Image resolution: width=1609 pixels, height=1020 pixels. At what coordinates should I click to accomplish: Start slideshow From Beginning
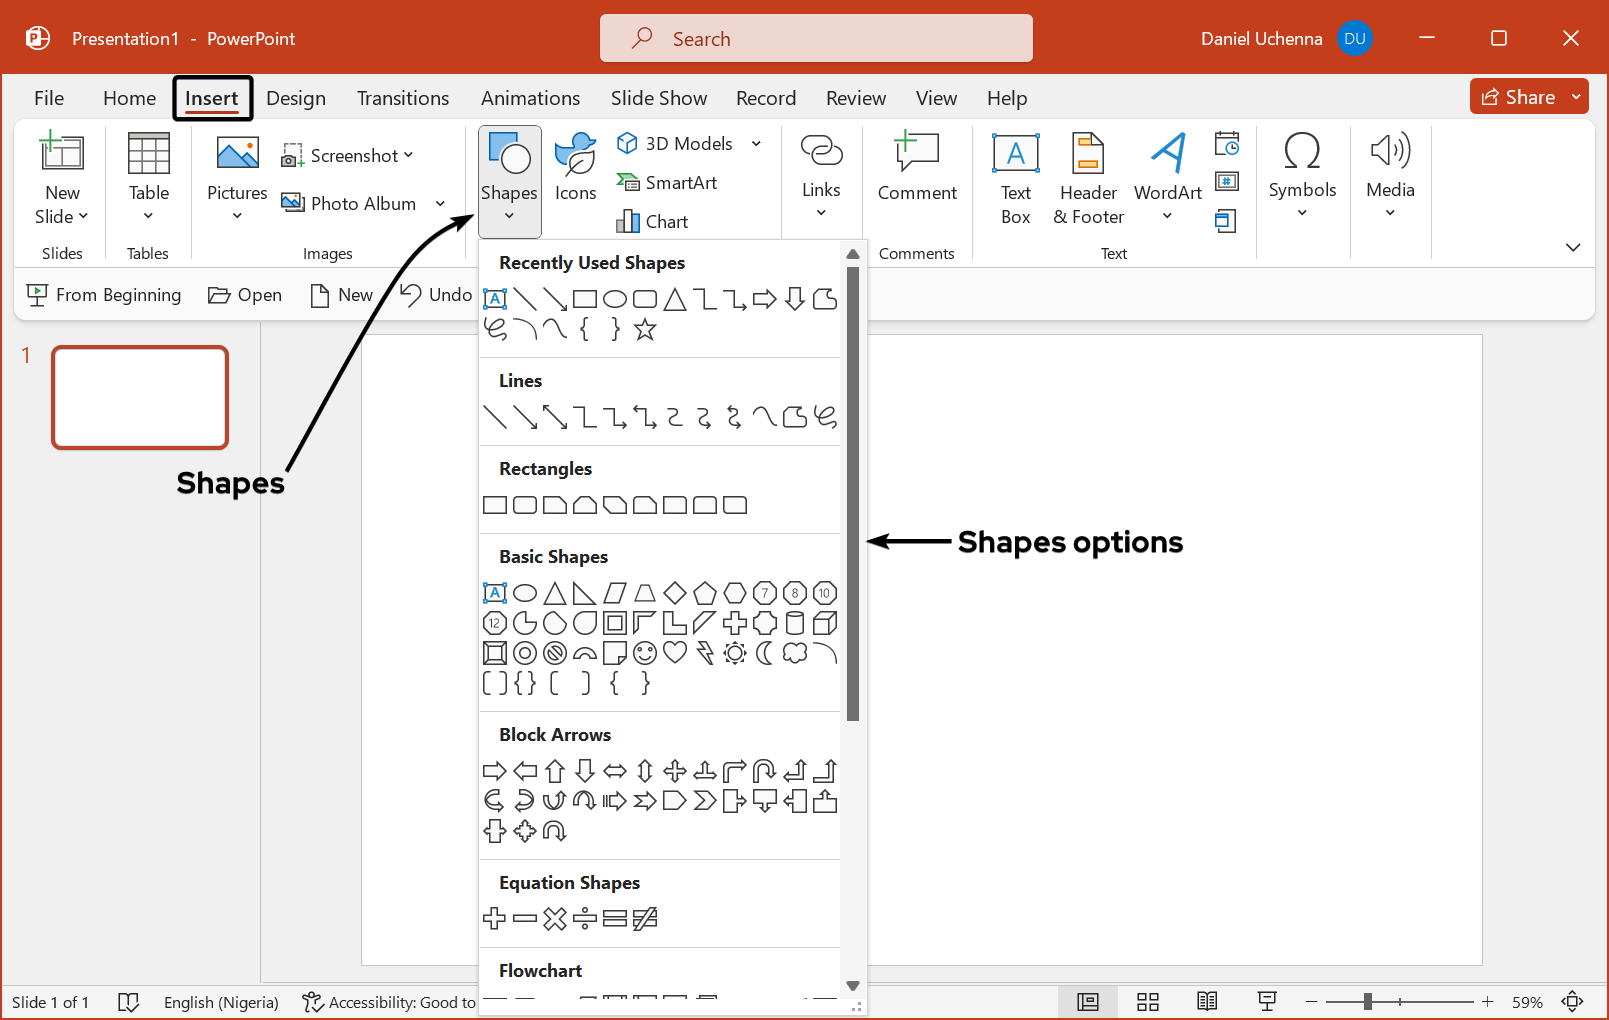coord(104,295)
